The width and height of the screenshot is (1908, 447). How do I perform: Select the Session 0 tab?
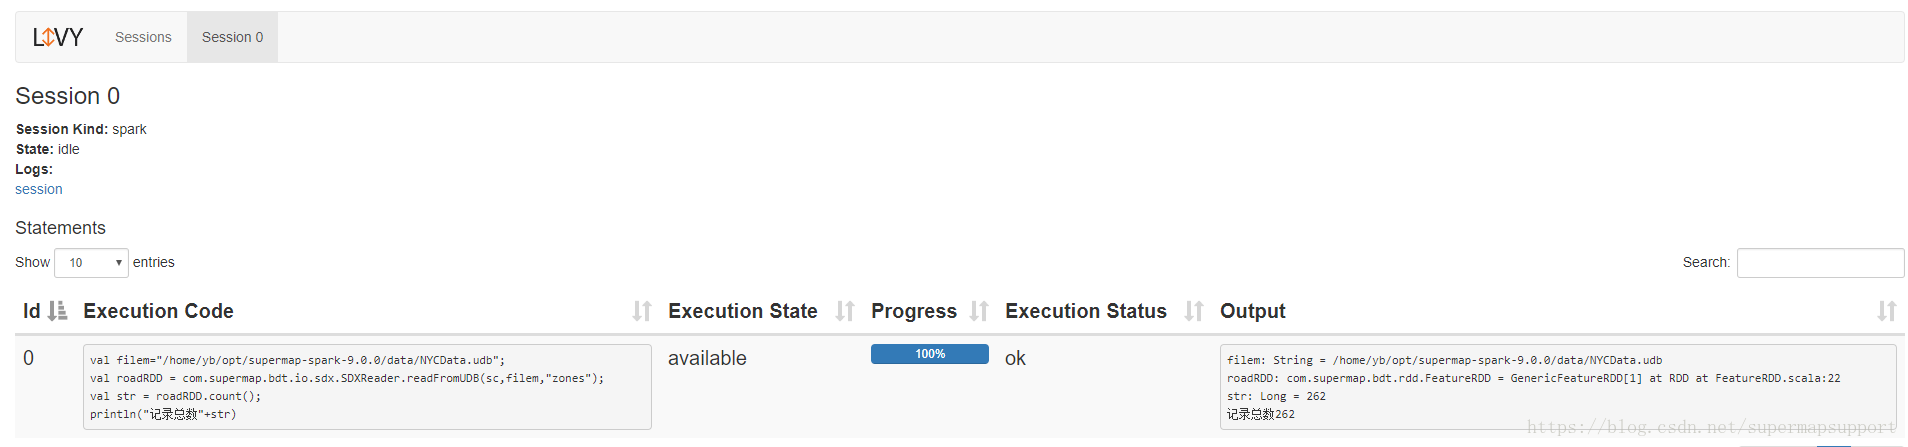(232, 37)
